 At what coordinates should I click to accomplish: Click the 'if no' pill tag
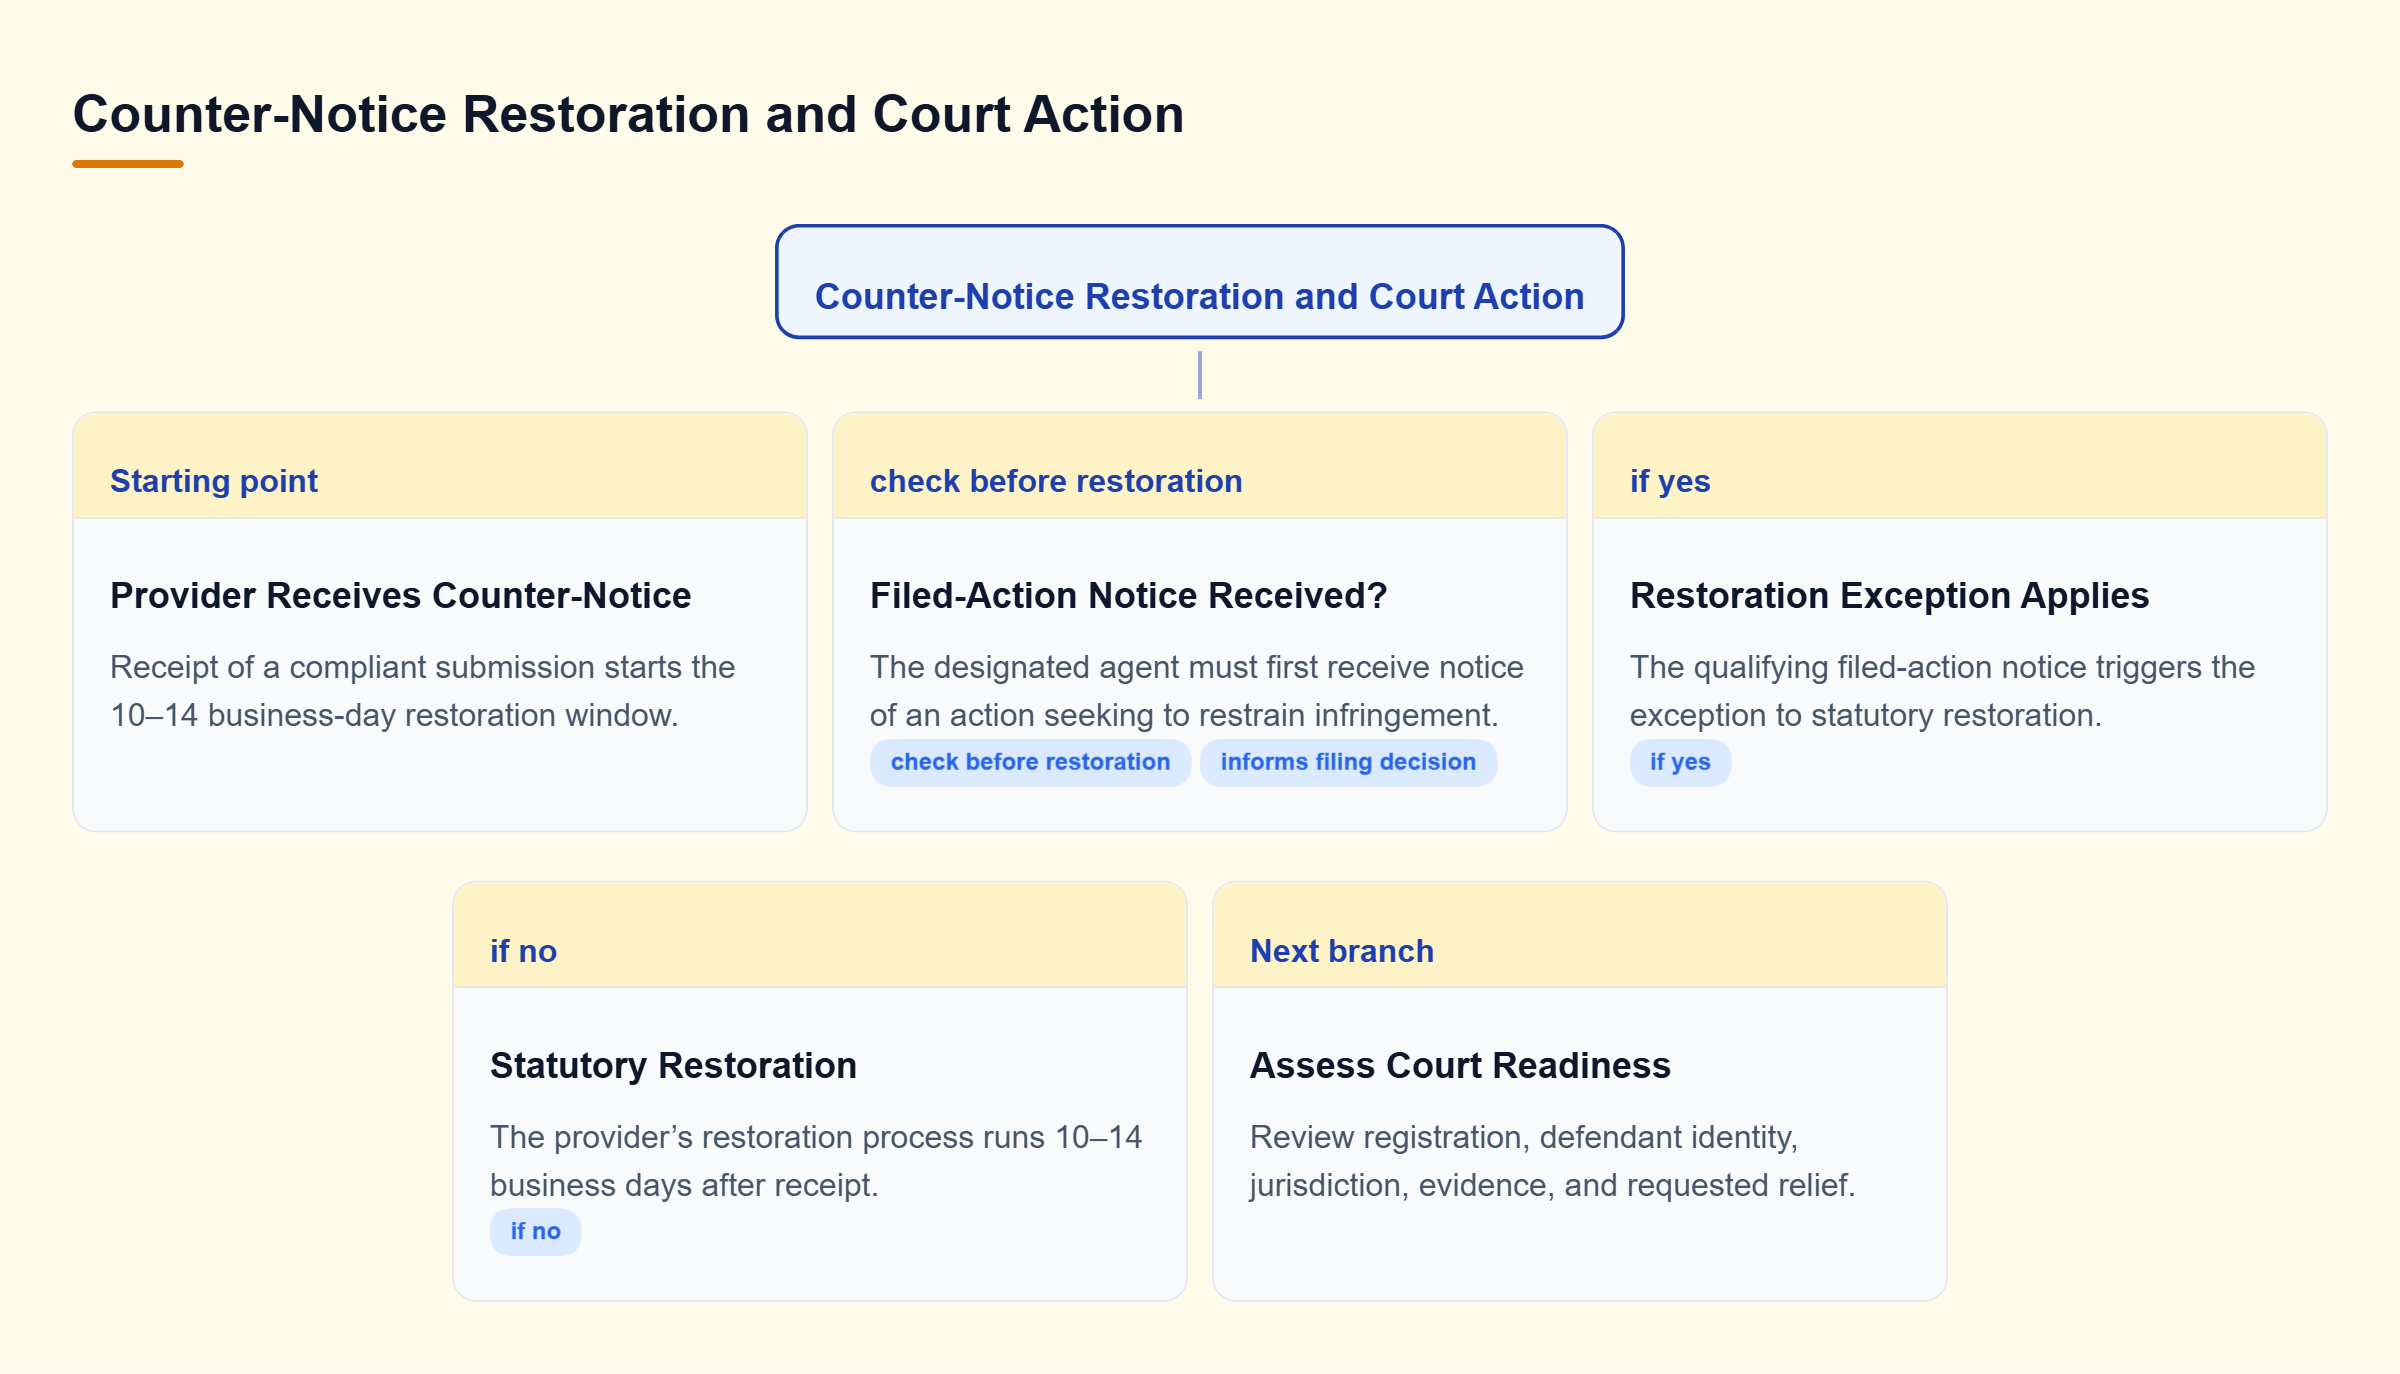[x=535, y=1232]
